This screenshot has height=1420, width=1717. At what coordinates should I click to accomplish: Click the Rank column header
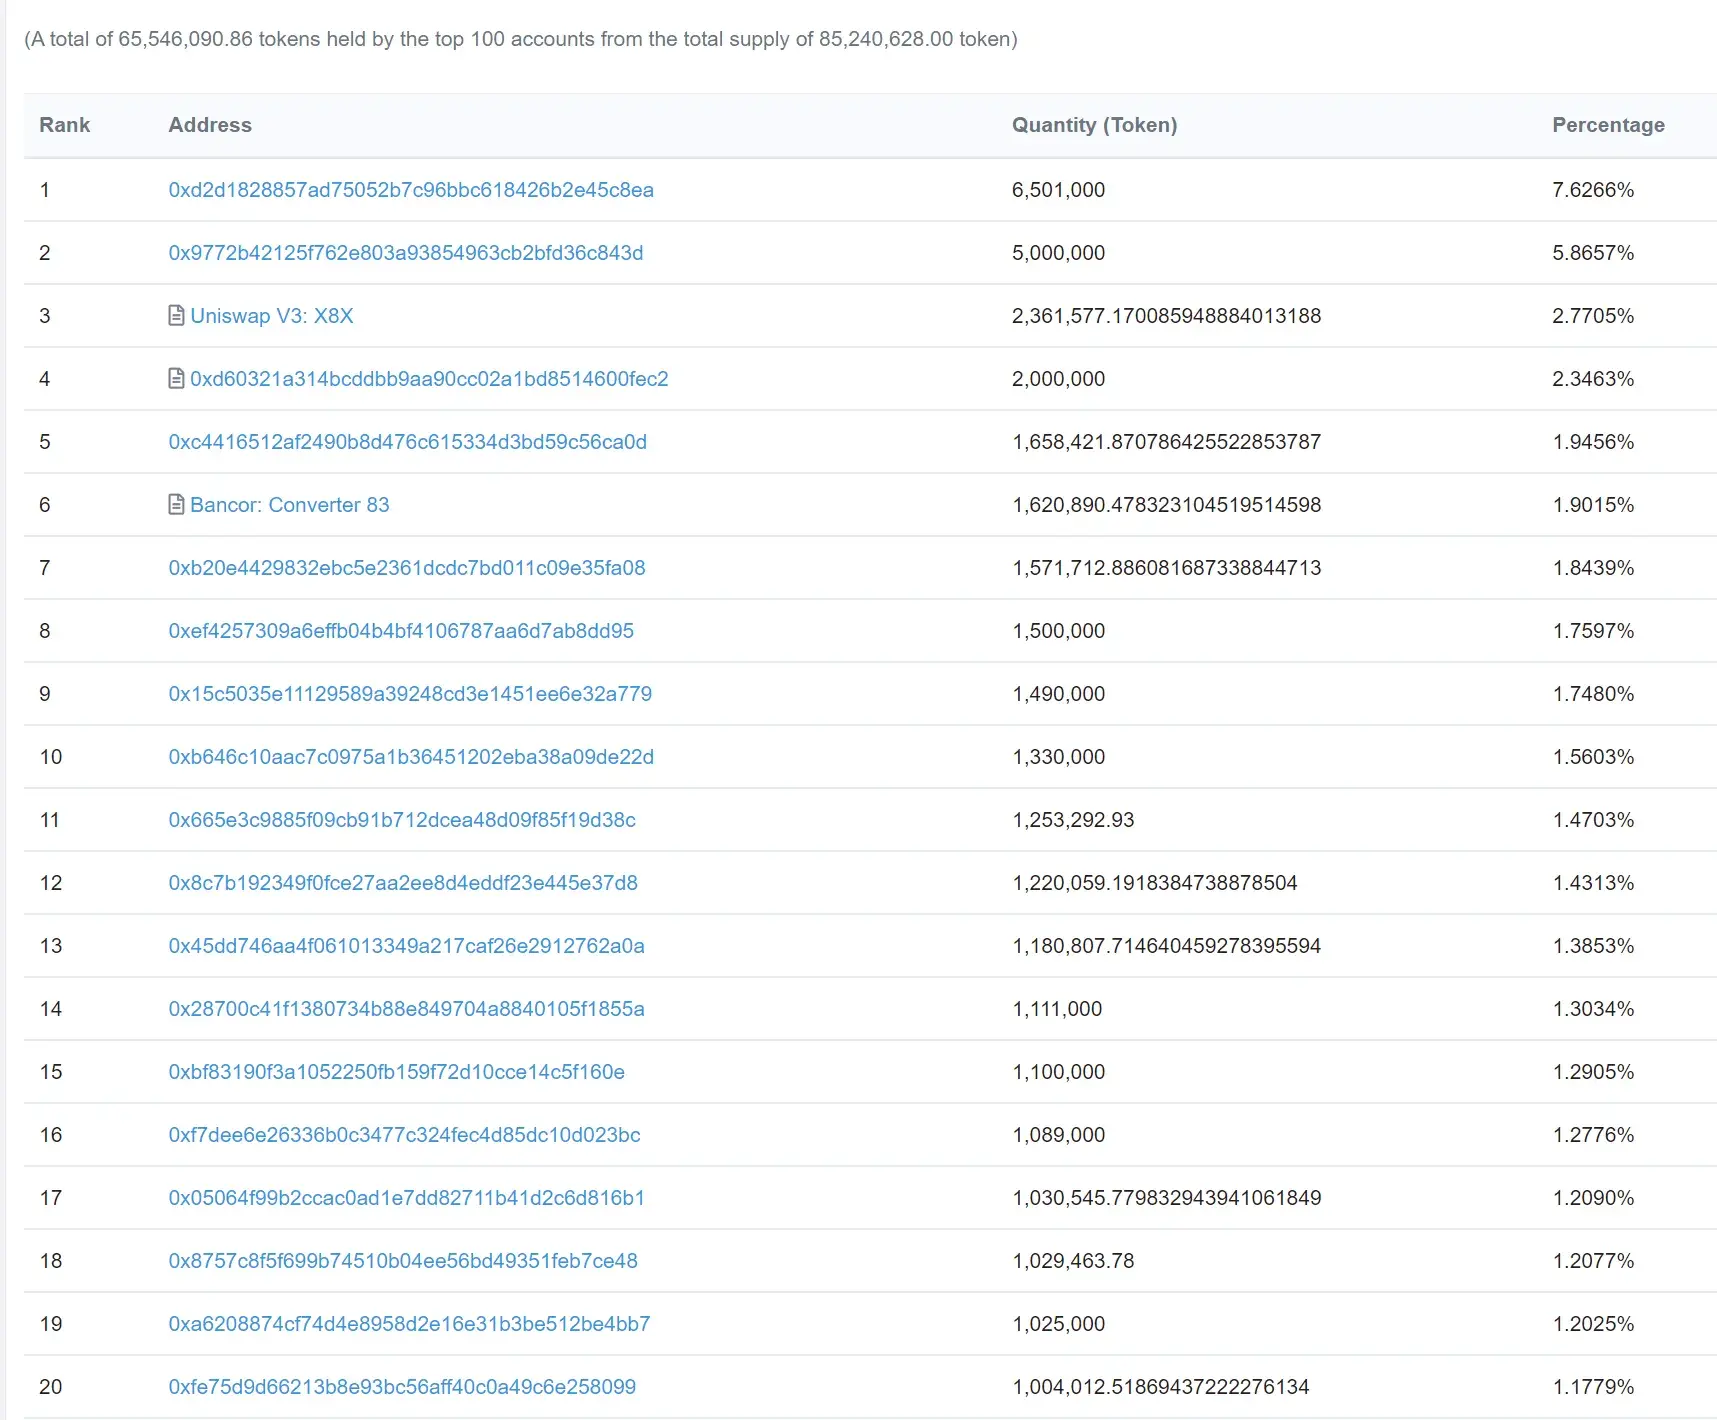click(64, 125)
